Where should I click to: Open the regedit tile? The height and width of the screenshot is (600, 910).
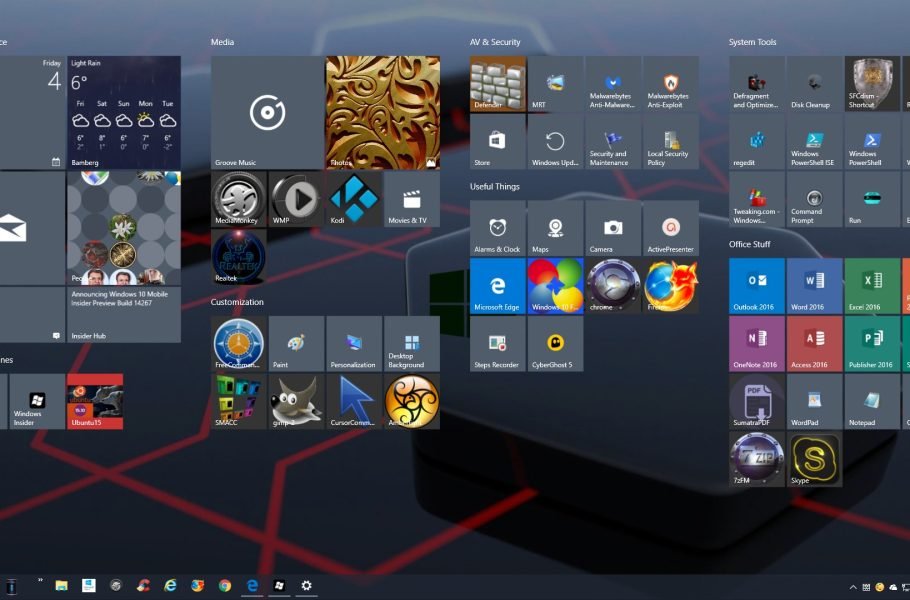(x=757, y=142)
